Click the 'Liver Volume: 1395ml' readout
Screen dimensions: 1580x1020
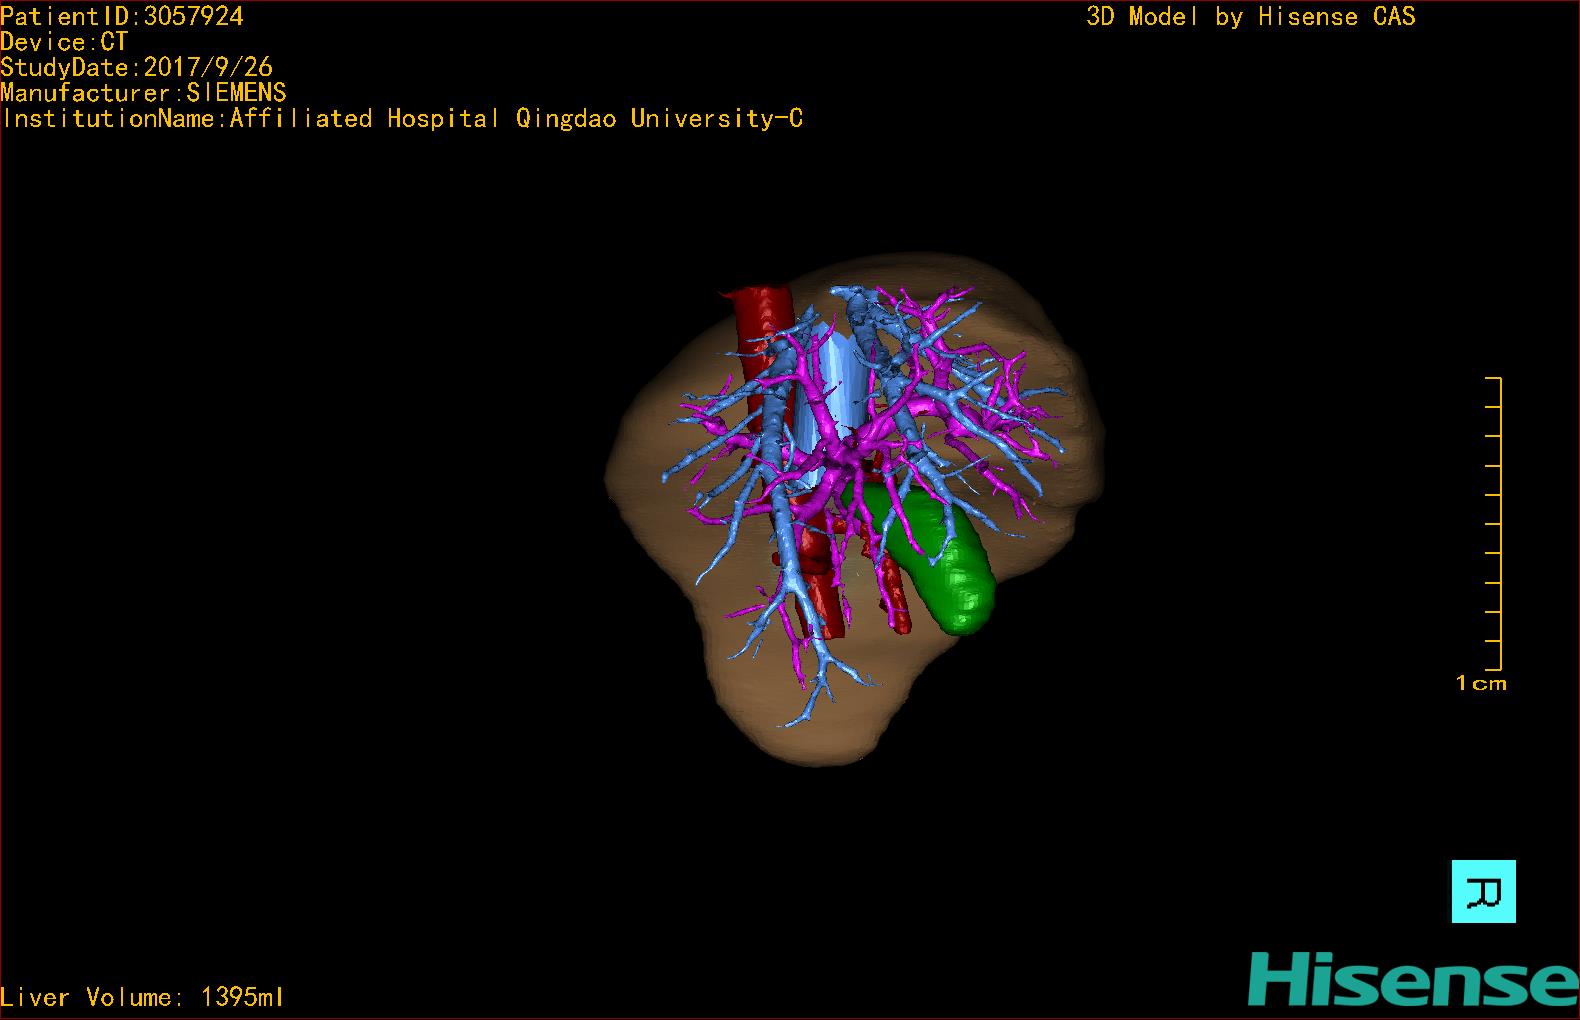[142, 997]
